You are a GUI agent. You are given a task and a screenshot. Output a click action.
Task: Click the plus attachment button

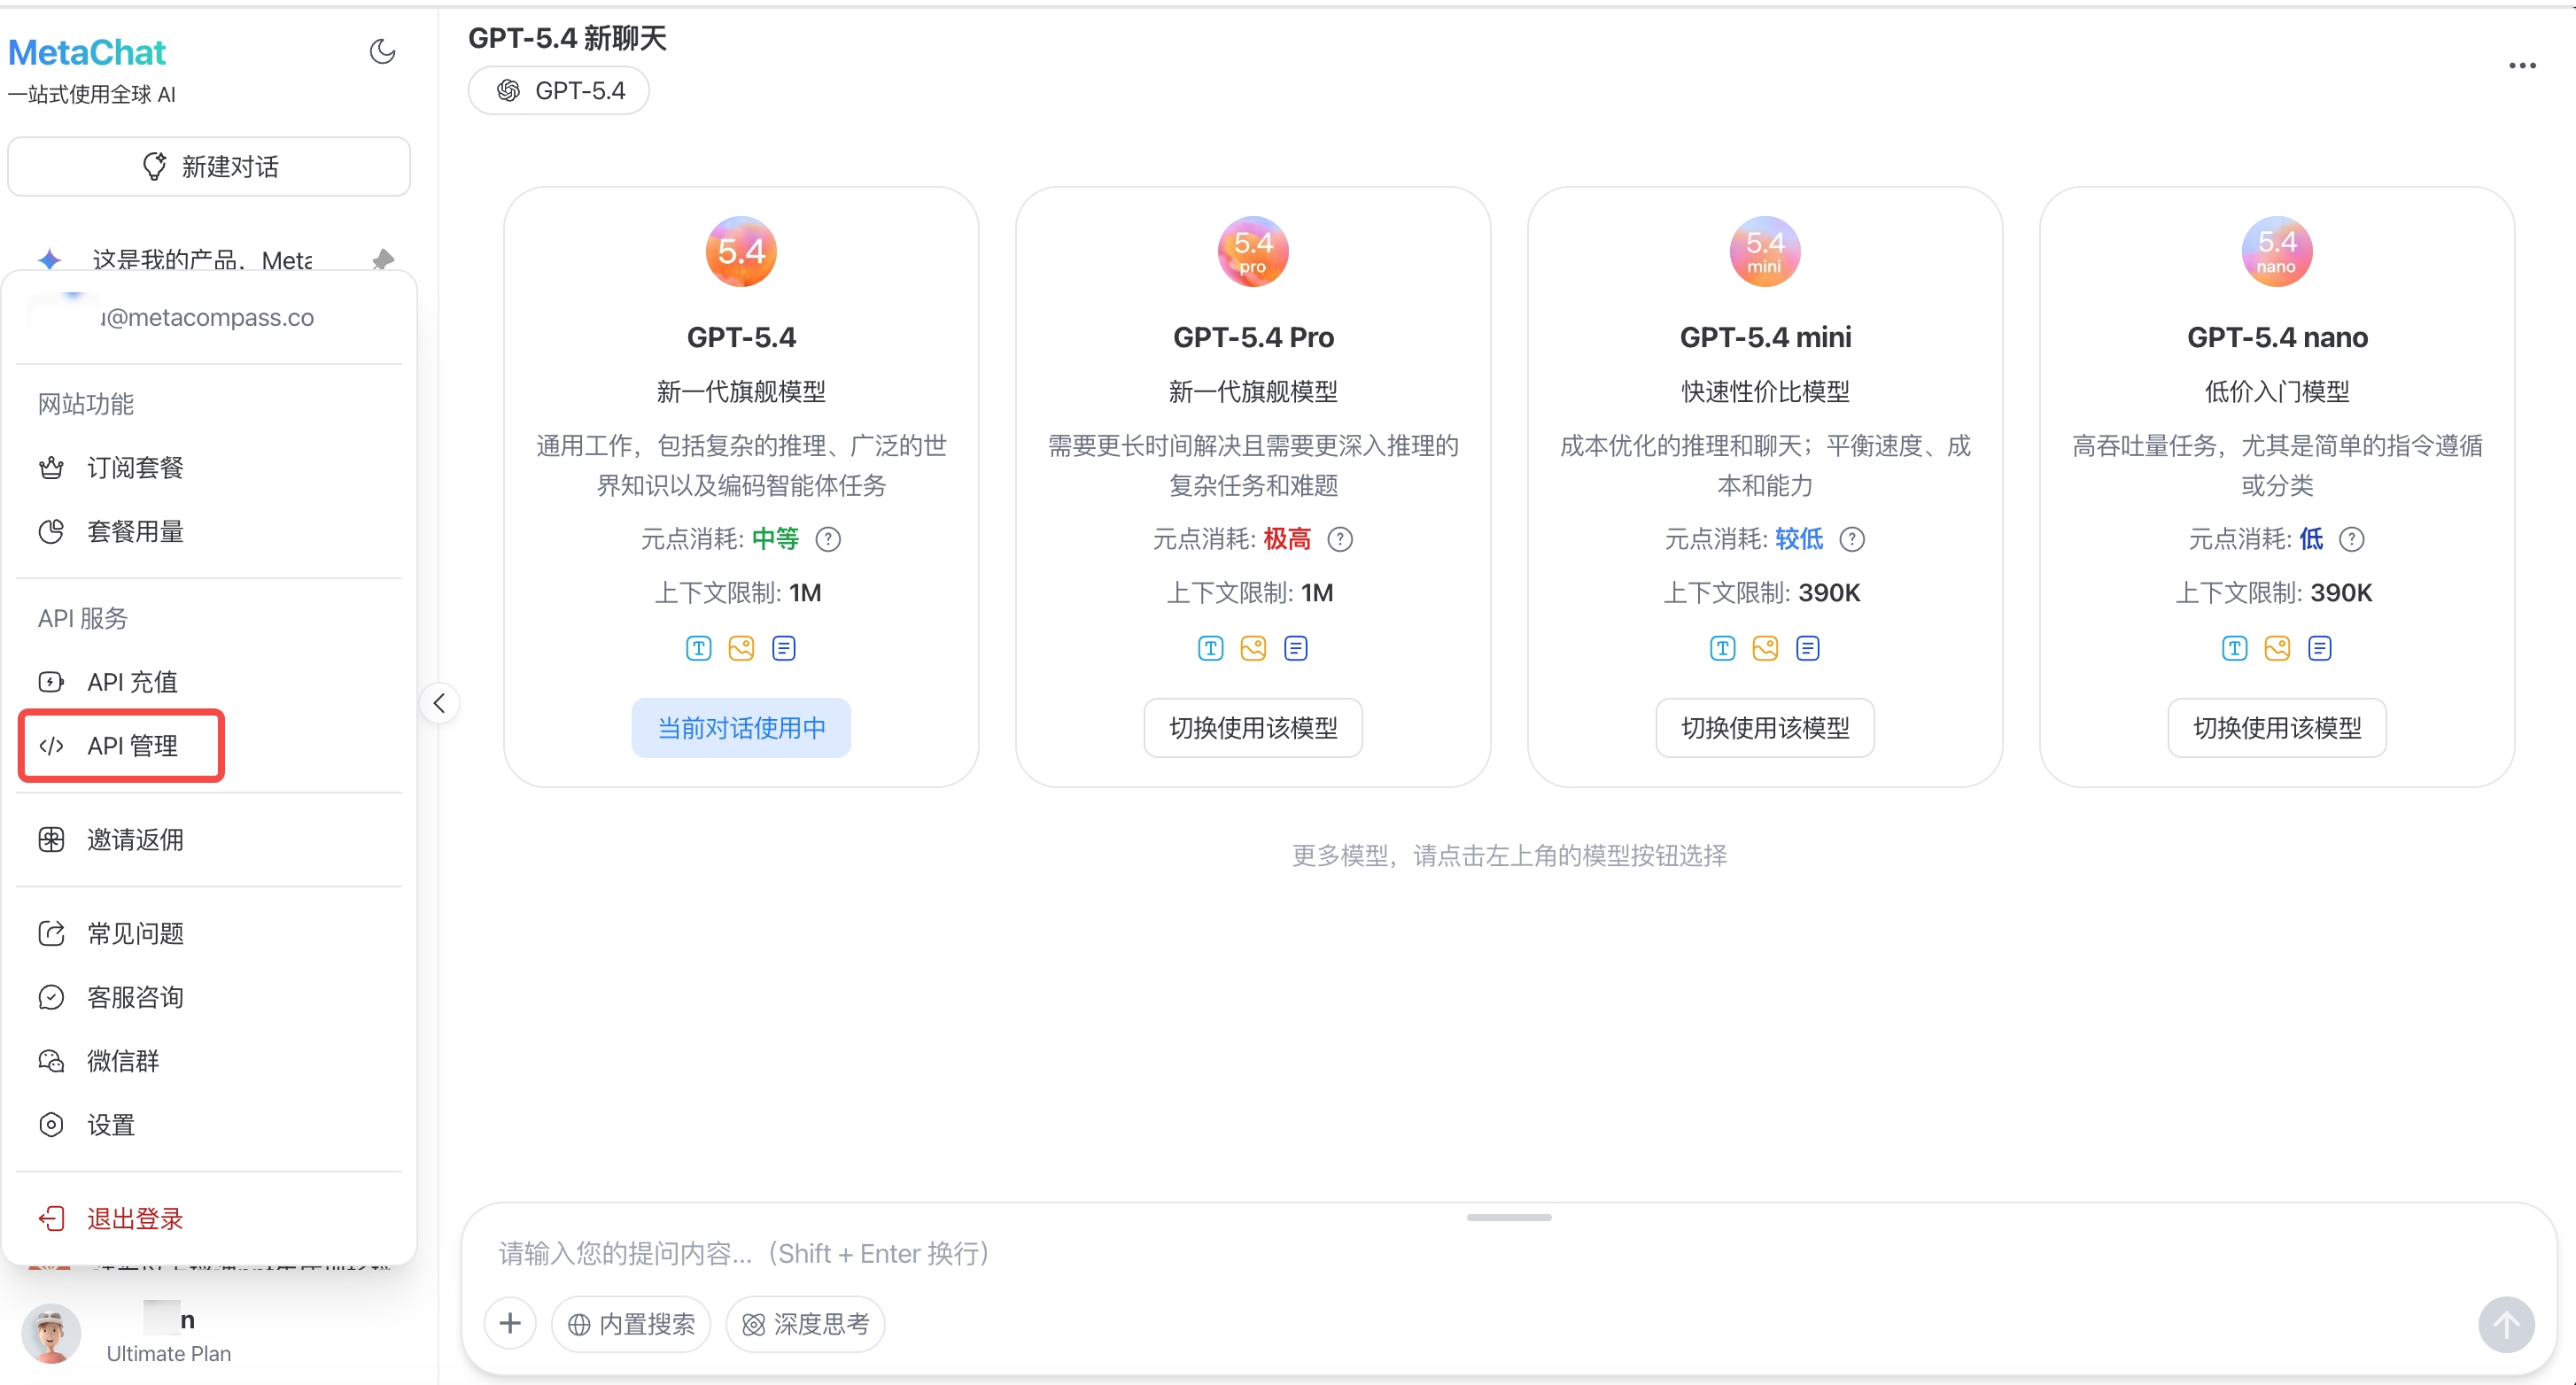tap(510, 1324)
